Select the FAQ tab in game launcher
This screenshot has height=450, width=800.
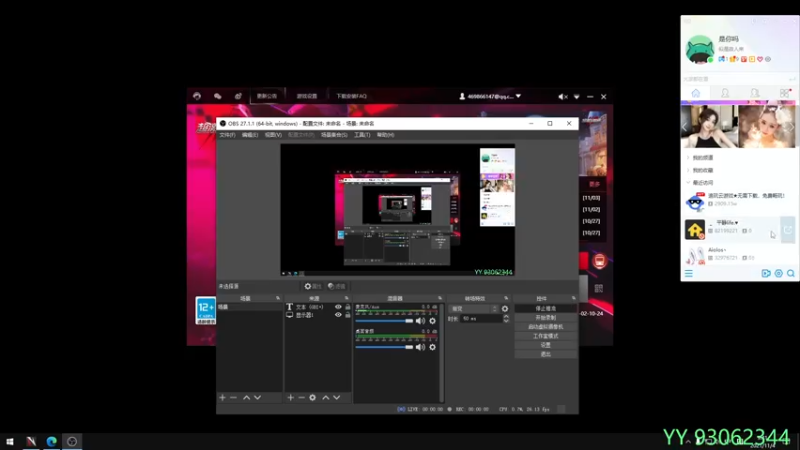click(x=351, y=96)
